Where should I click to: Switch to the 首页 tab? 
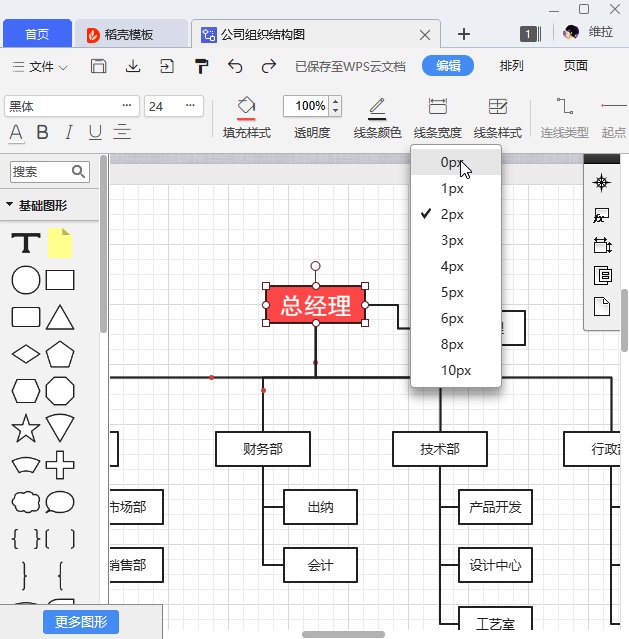tap(37, 34)
